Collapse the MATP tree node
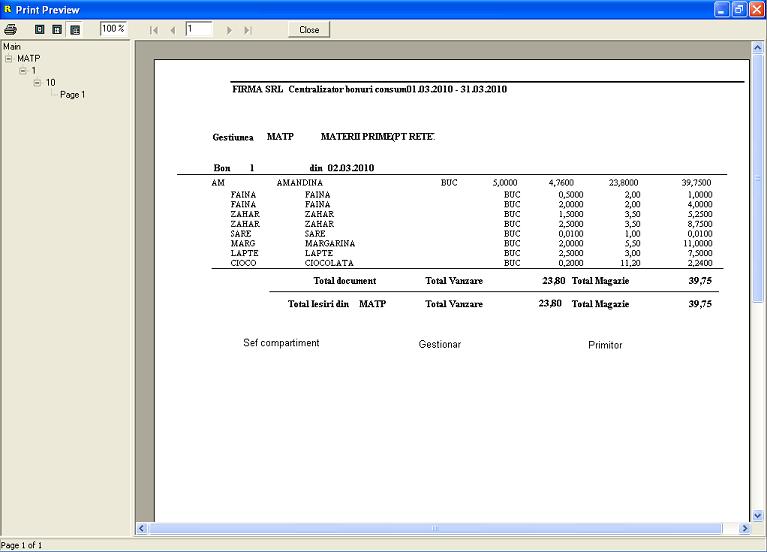Screen dimensions: 767x552 click(9, 59)
